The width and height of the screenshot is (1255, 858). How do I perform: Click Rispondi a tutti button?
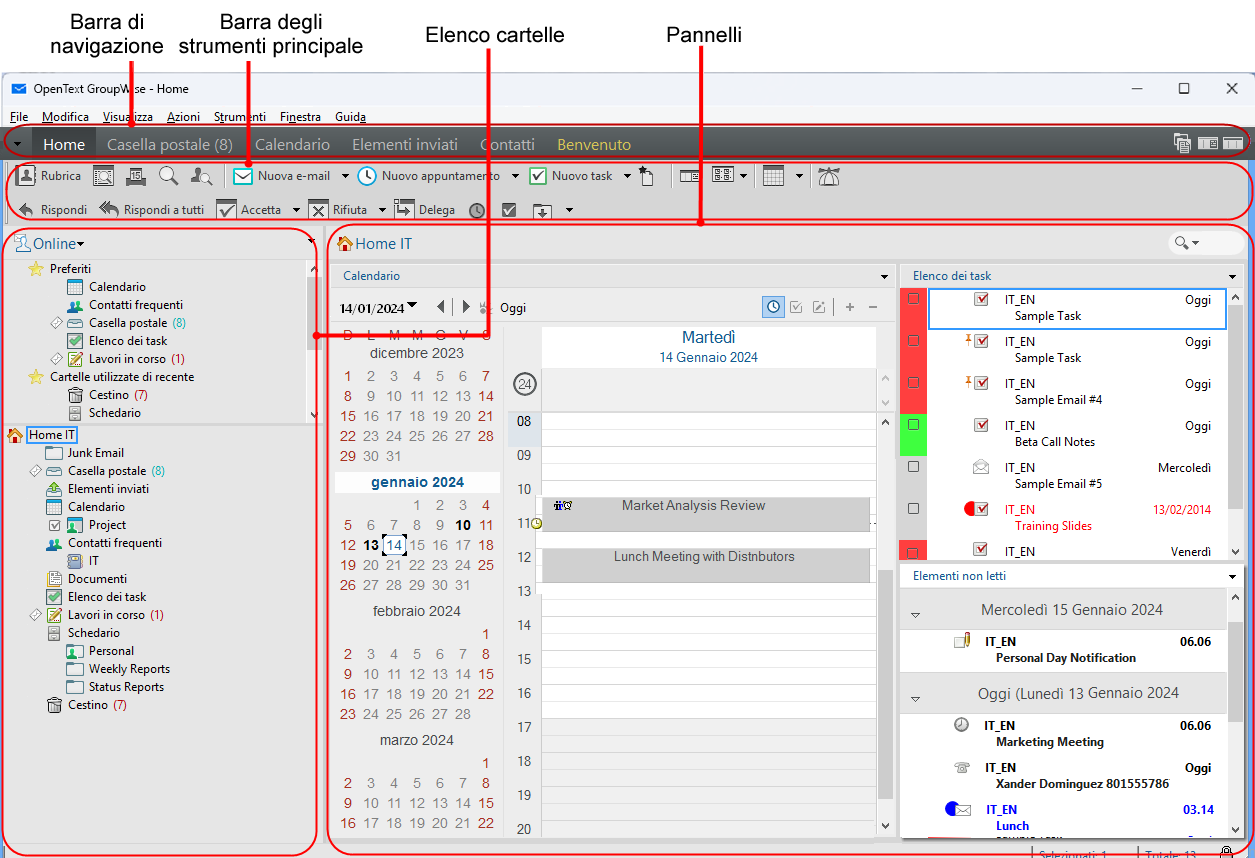pyautogui.click(x=152, y=210)
